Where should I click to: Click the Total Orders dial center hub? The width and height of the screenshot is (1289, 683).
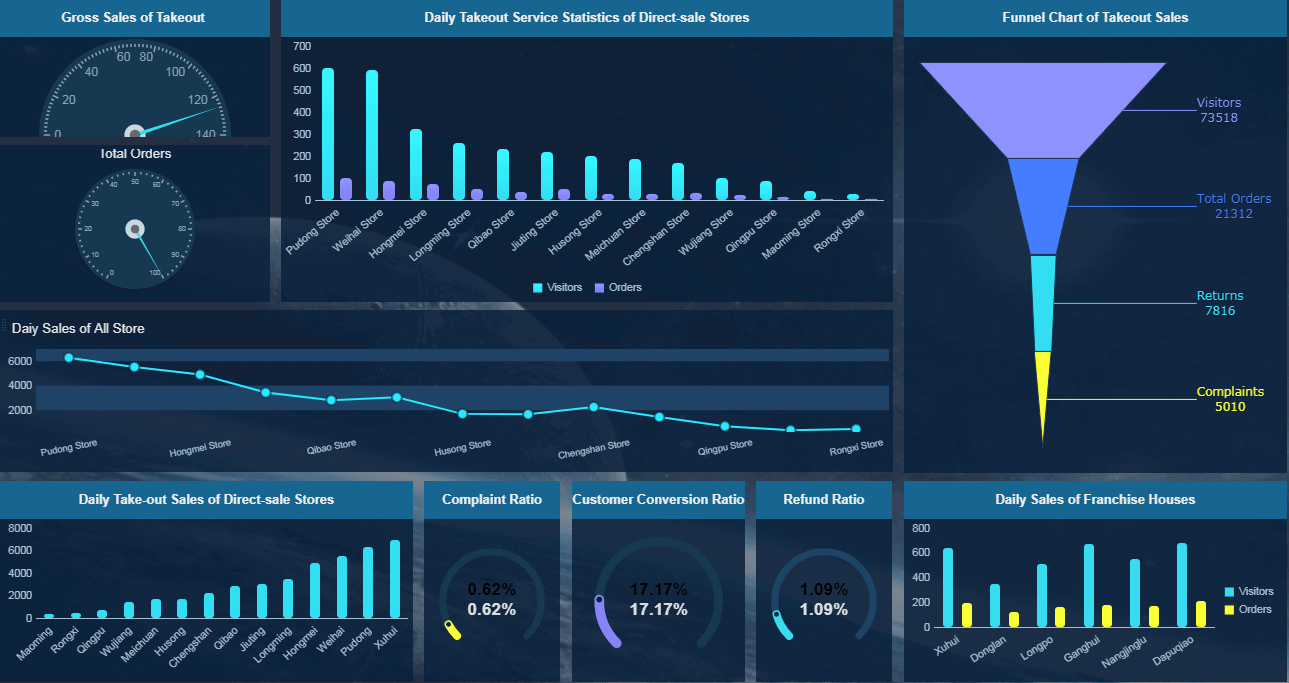tap(135, 230)
